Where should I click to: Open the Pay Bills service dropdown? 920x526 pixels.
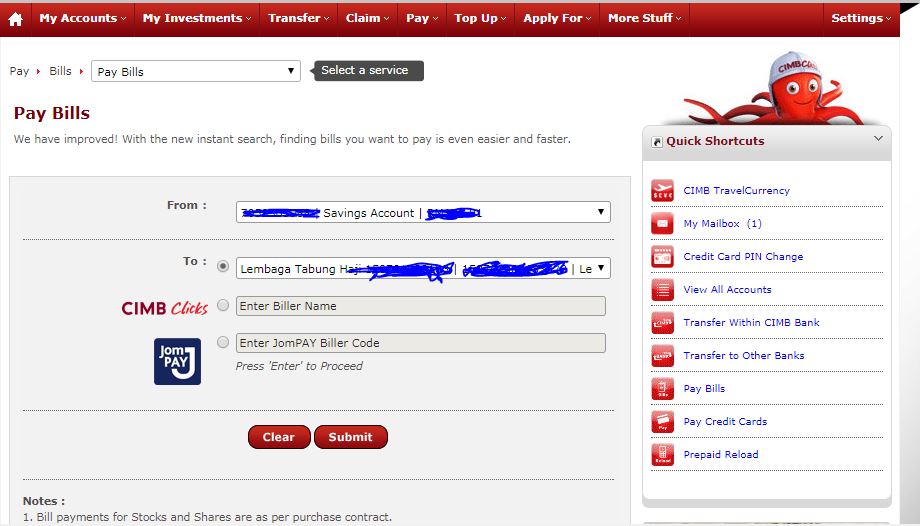point(196,71)
